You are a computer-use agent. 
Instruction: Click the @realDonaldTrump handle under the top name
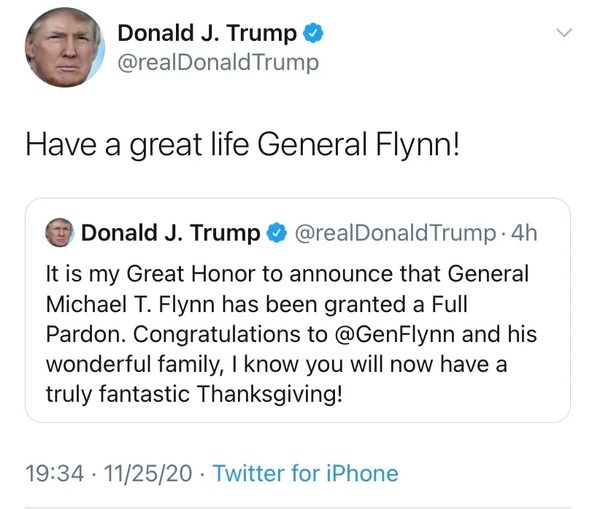click(218, 63)
